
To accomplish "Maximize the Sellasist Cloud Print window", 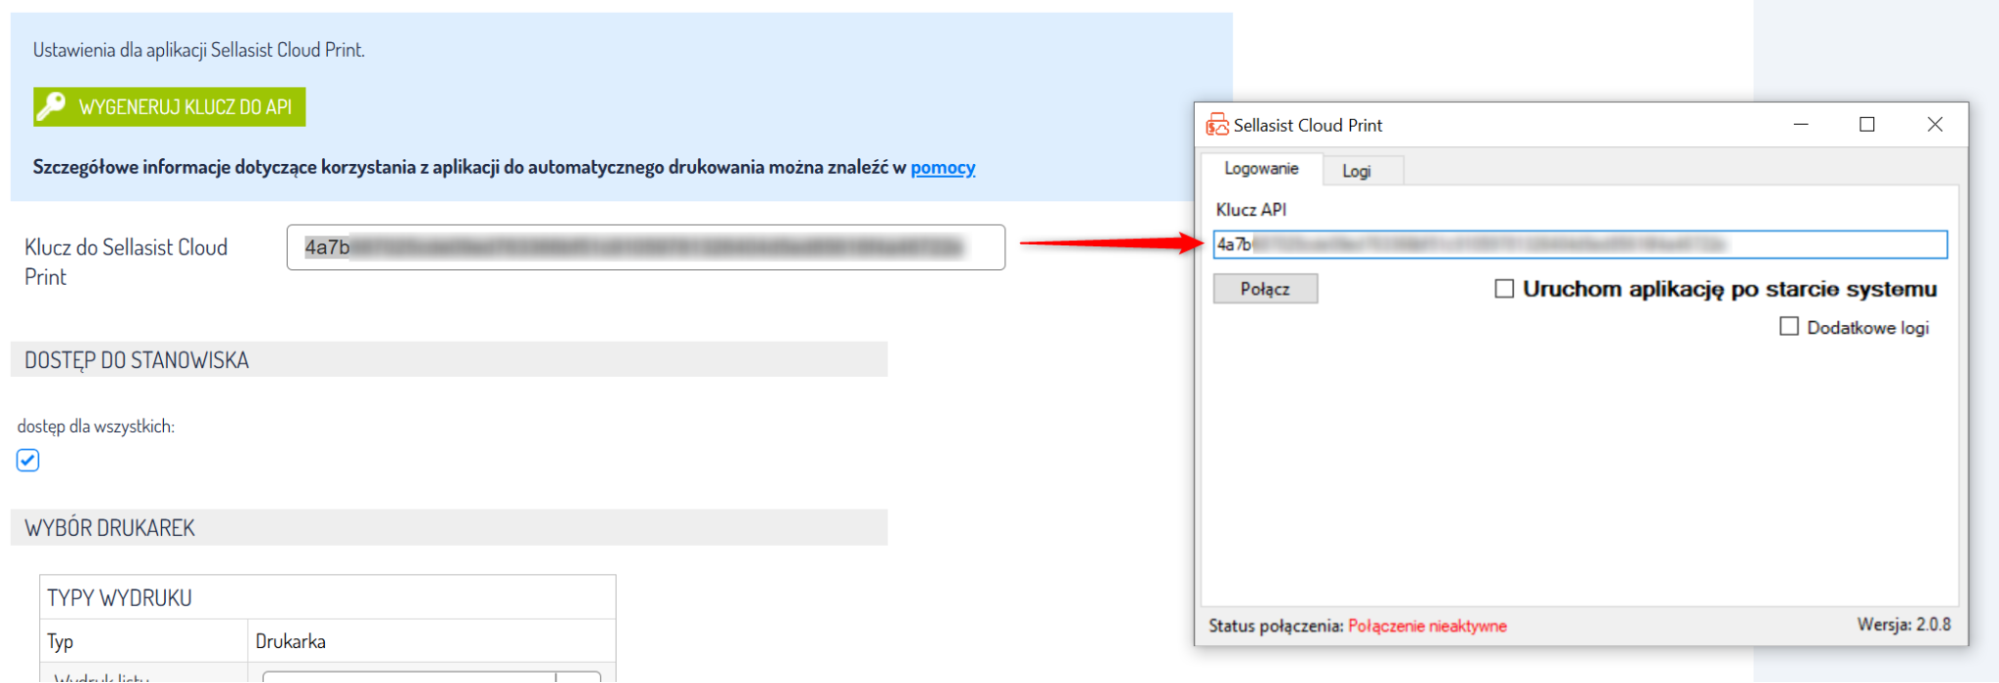I will pos(1867,125).
